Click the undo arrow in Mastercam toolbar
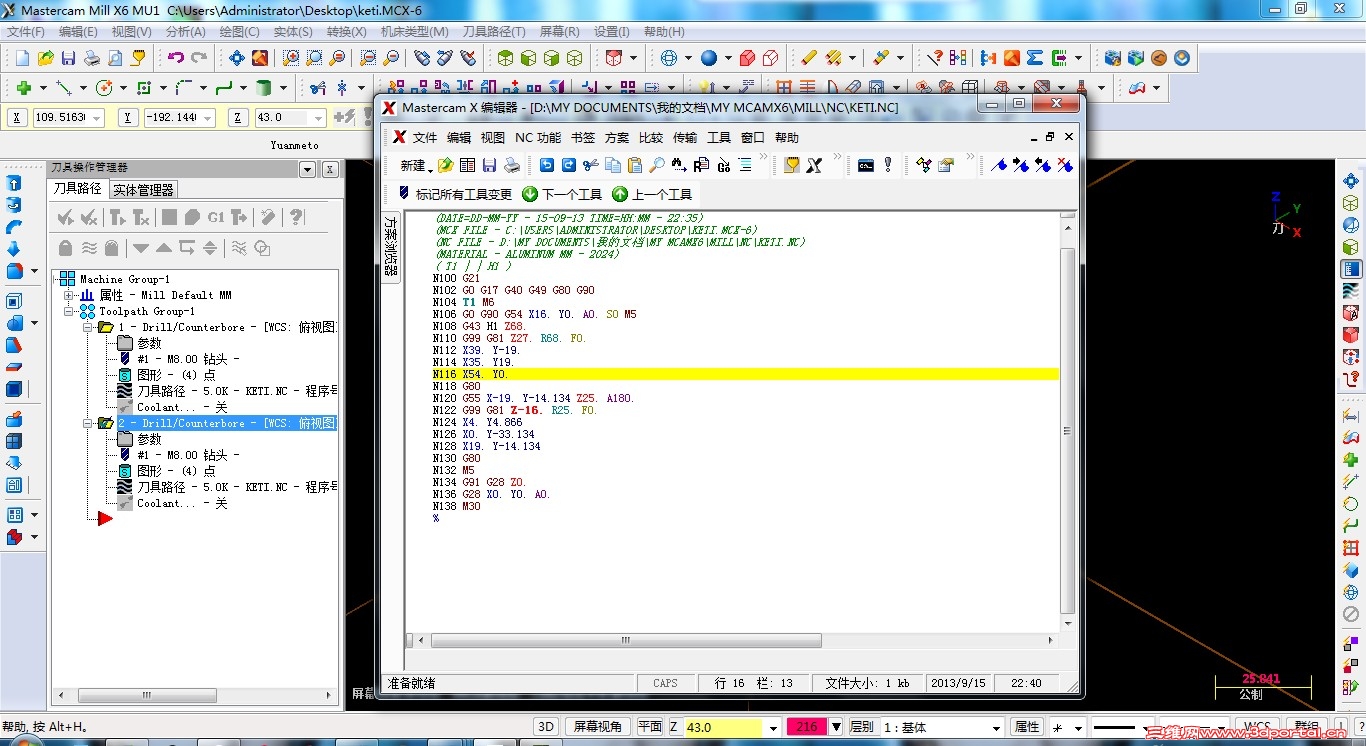The width and height of the screenshot is (1366, 746). click(175, 58)
